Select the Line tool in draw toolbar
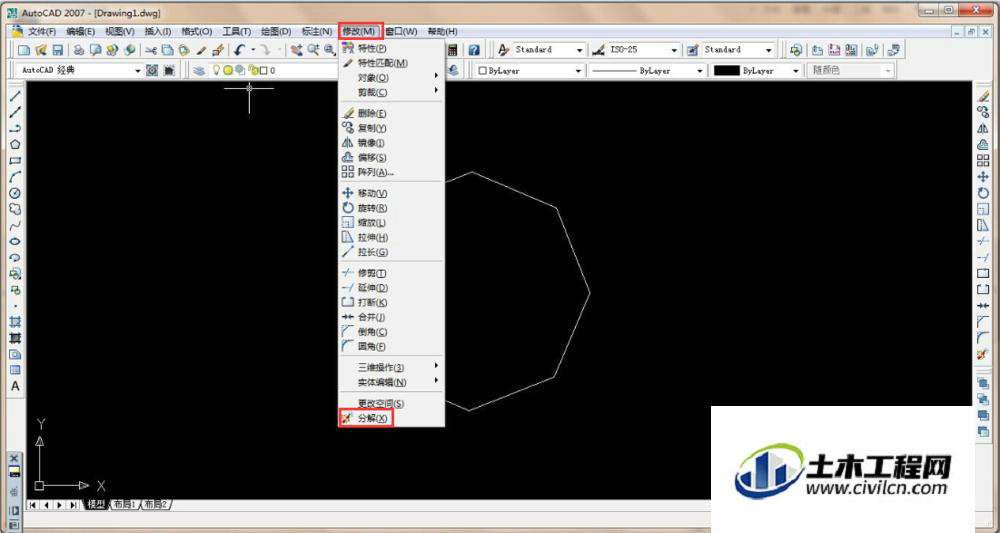This screenshot has width=1000, height=533. (x=15, y=96)
